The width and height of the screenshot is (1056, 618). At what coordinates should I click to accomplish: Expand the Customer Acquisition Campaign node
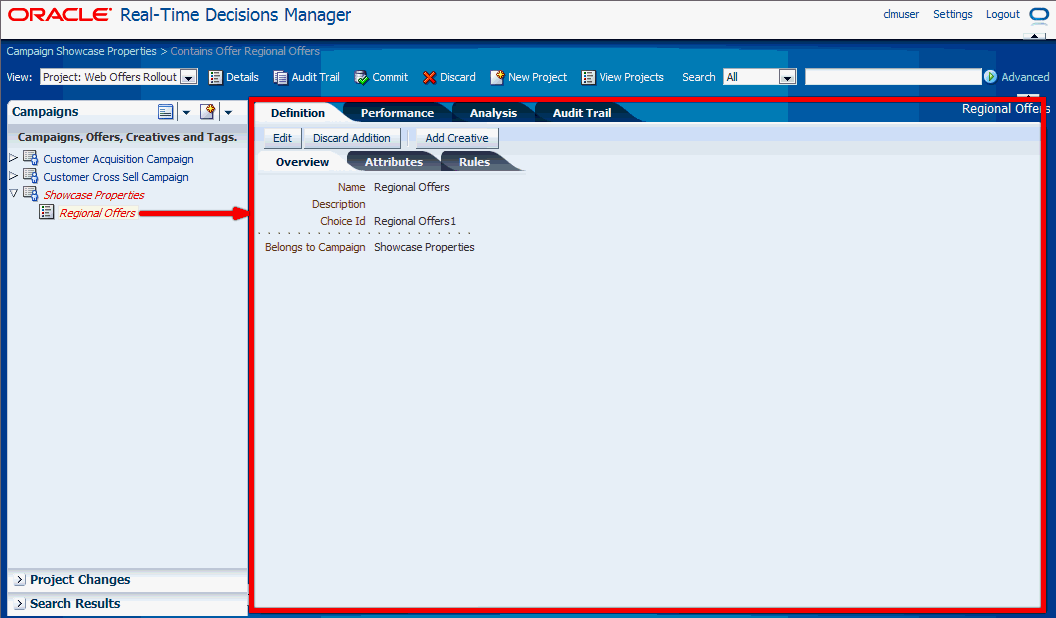[x=13, y=158]
